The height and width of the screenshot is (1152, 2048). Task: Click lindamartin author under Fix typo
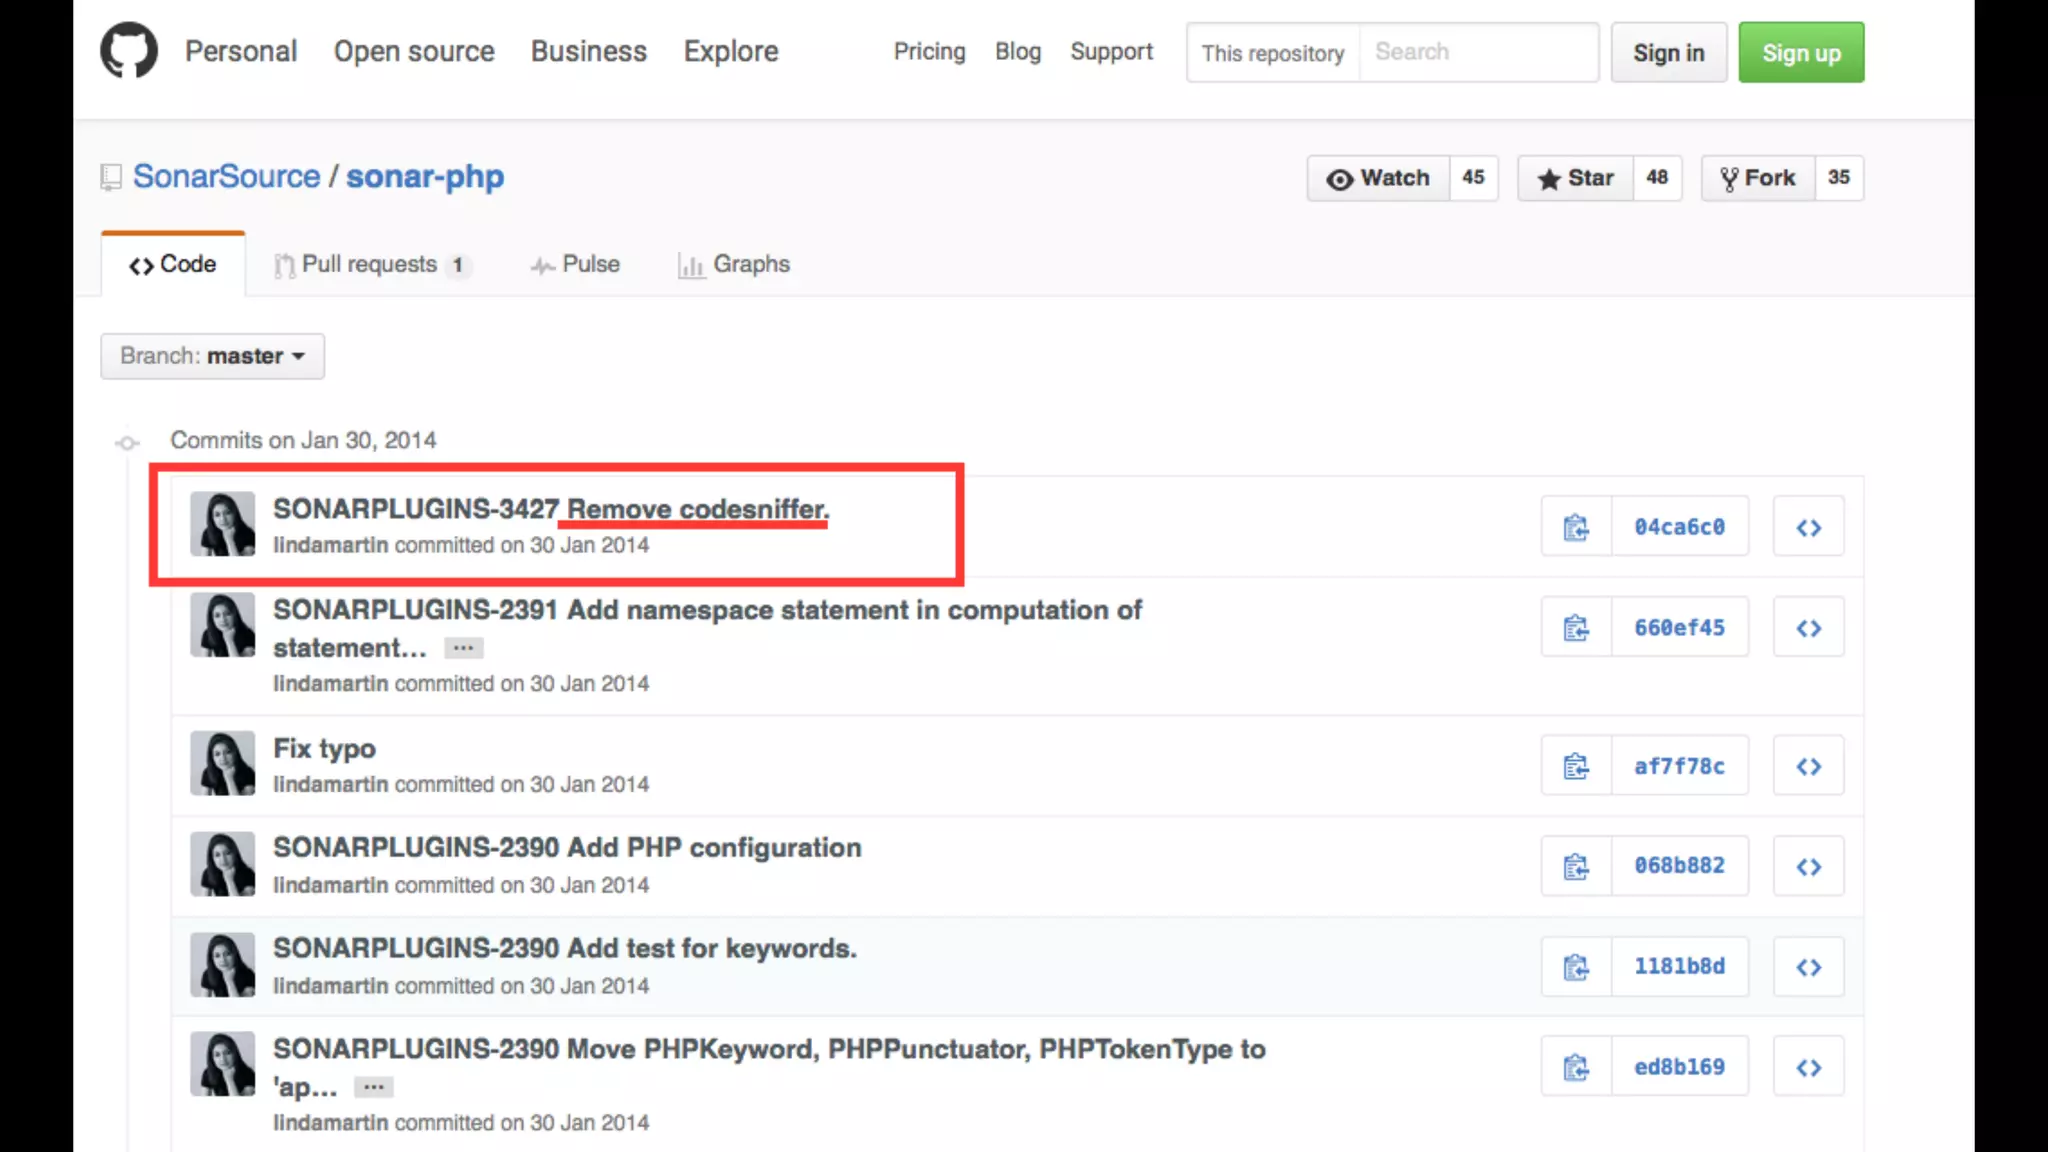pos(331,785)
